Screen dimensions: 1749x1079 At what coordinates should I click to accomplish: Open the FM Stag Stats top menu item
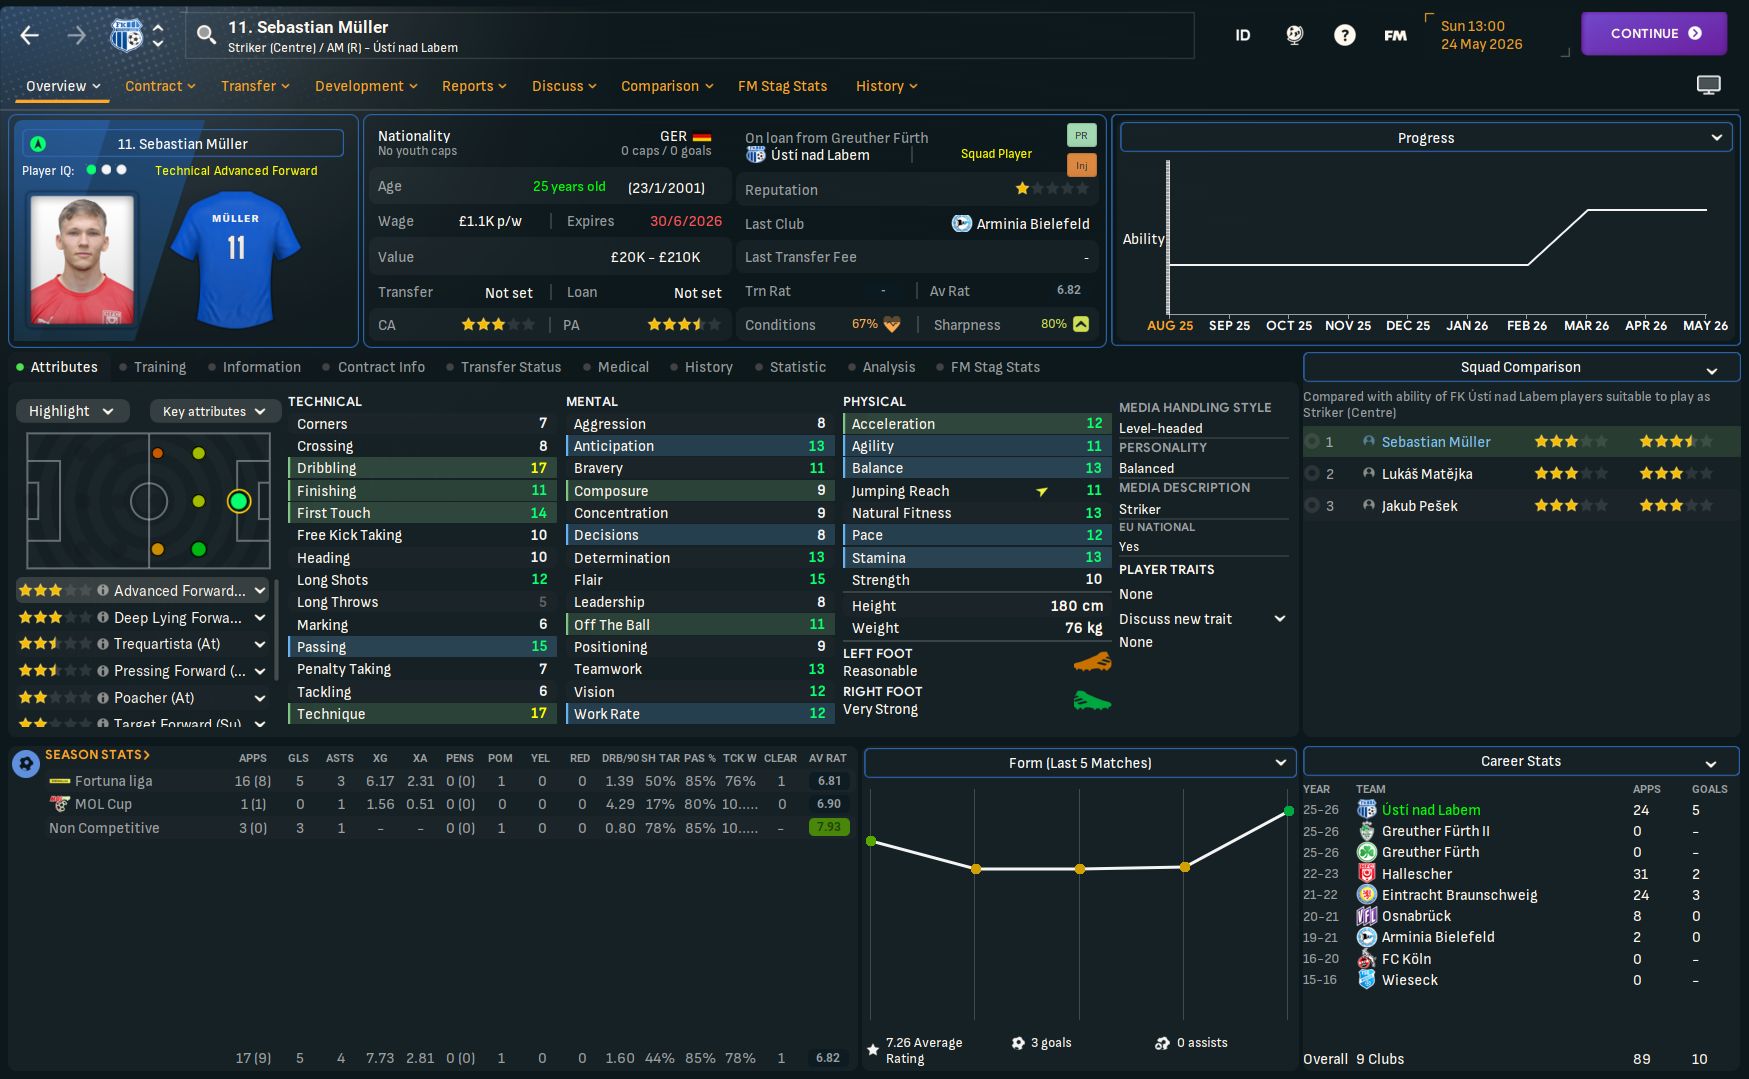[x=782, y=86]
